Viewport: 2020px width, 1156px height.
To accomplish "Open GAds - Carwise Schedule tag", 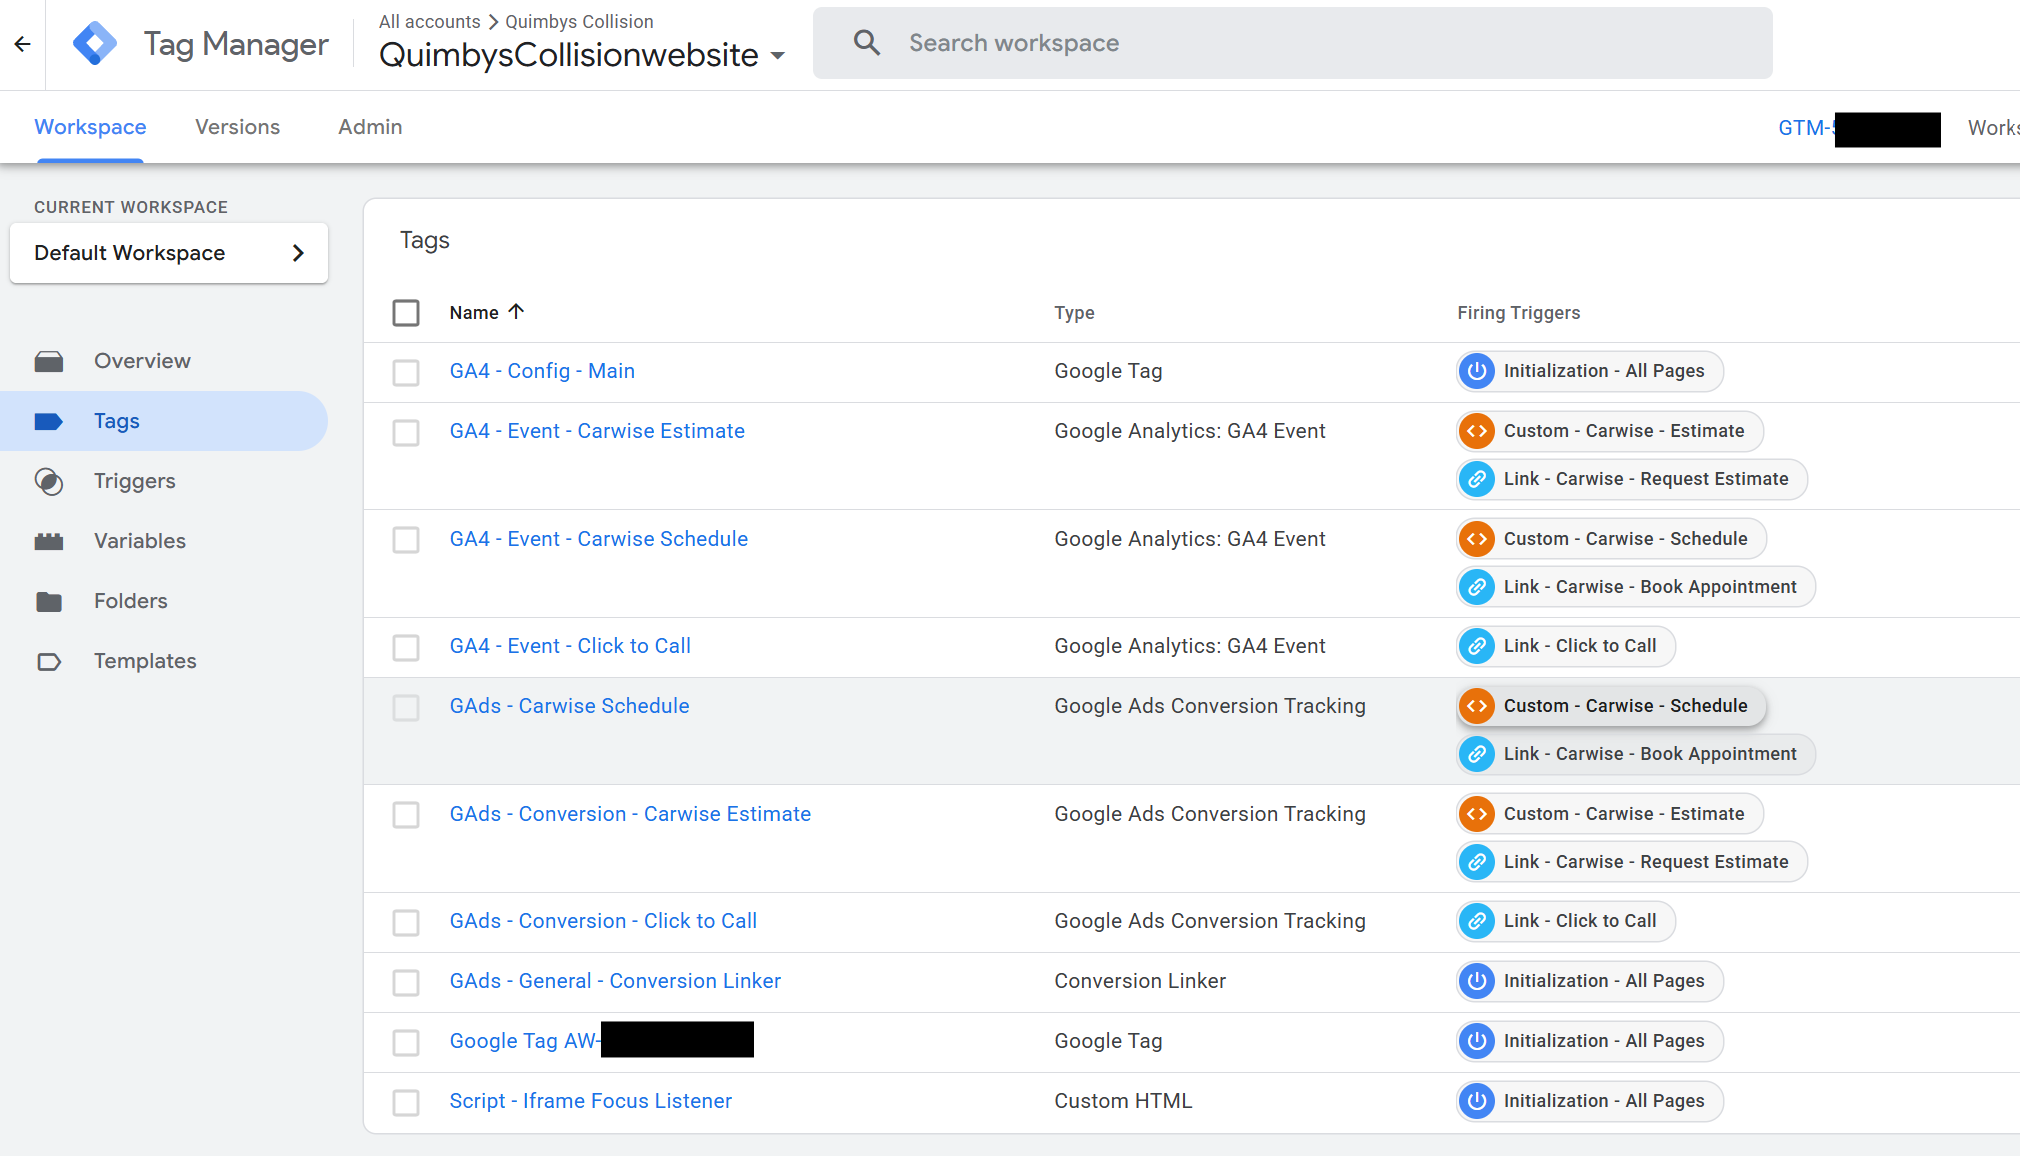I will click(x=569, y=706).
